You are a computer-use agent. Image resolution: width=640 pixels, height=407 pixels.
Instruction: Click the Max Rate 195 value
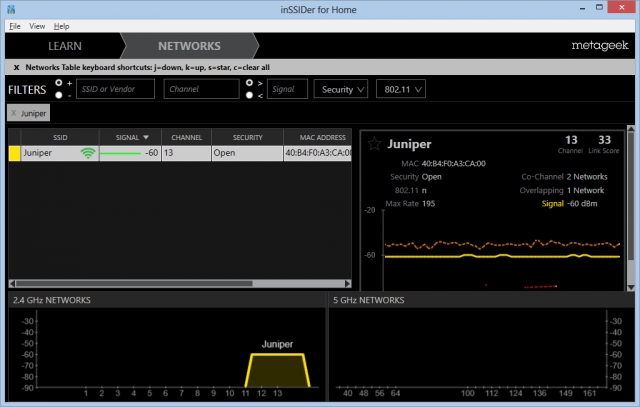pos(428,204)
